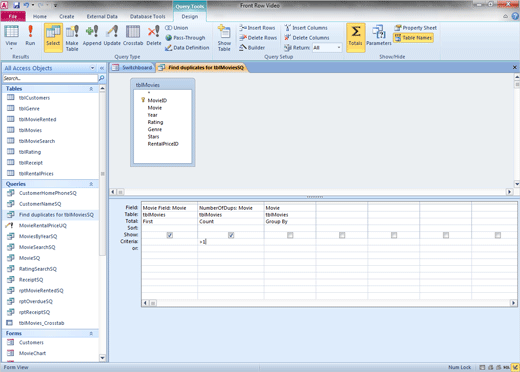The image size is (520, 372).
Task: Switch to SQL View icon in status bar
Action: [x=506, y=367]
